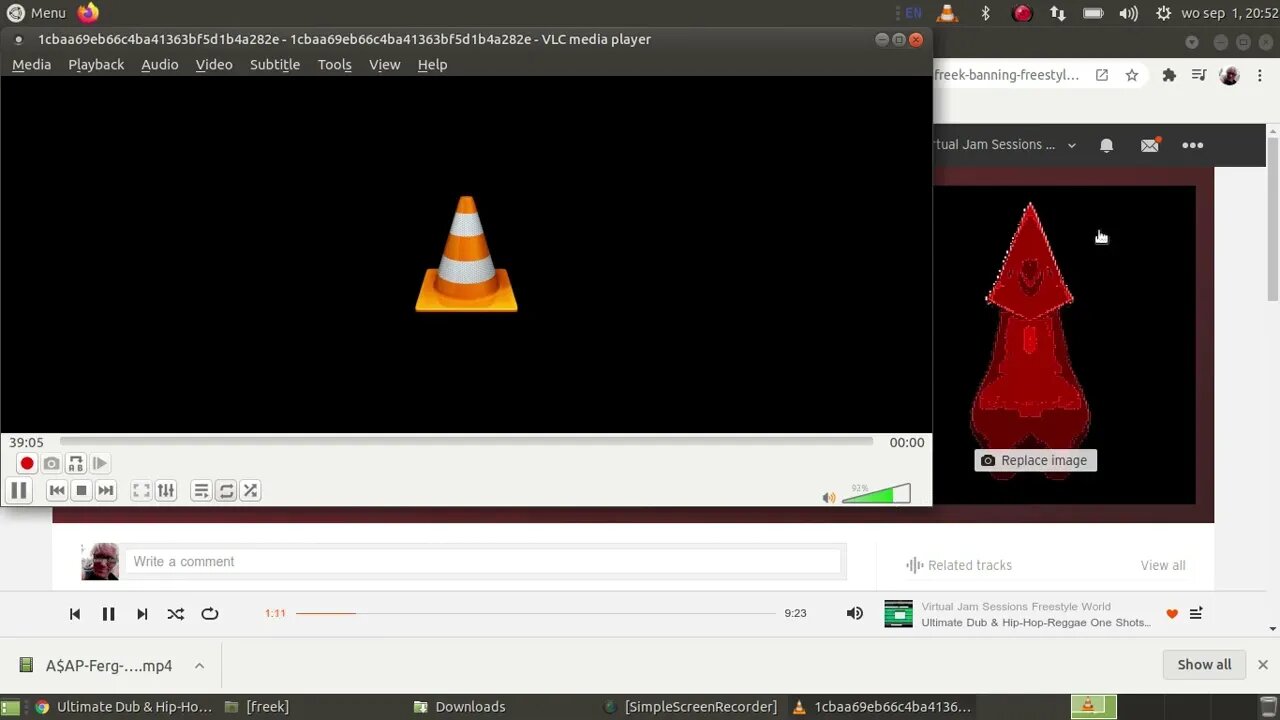Go to previous media in VLC
The image size is (1280, 720).
coord(57,490)
